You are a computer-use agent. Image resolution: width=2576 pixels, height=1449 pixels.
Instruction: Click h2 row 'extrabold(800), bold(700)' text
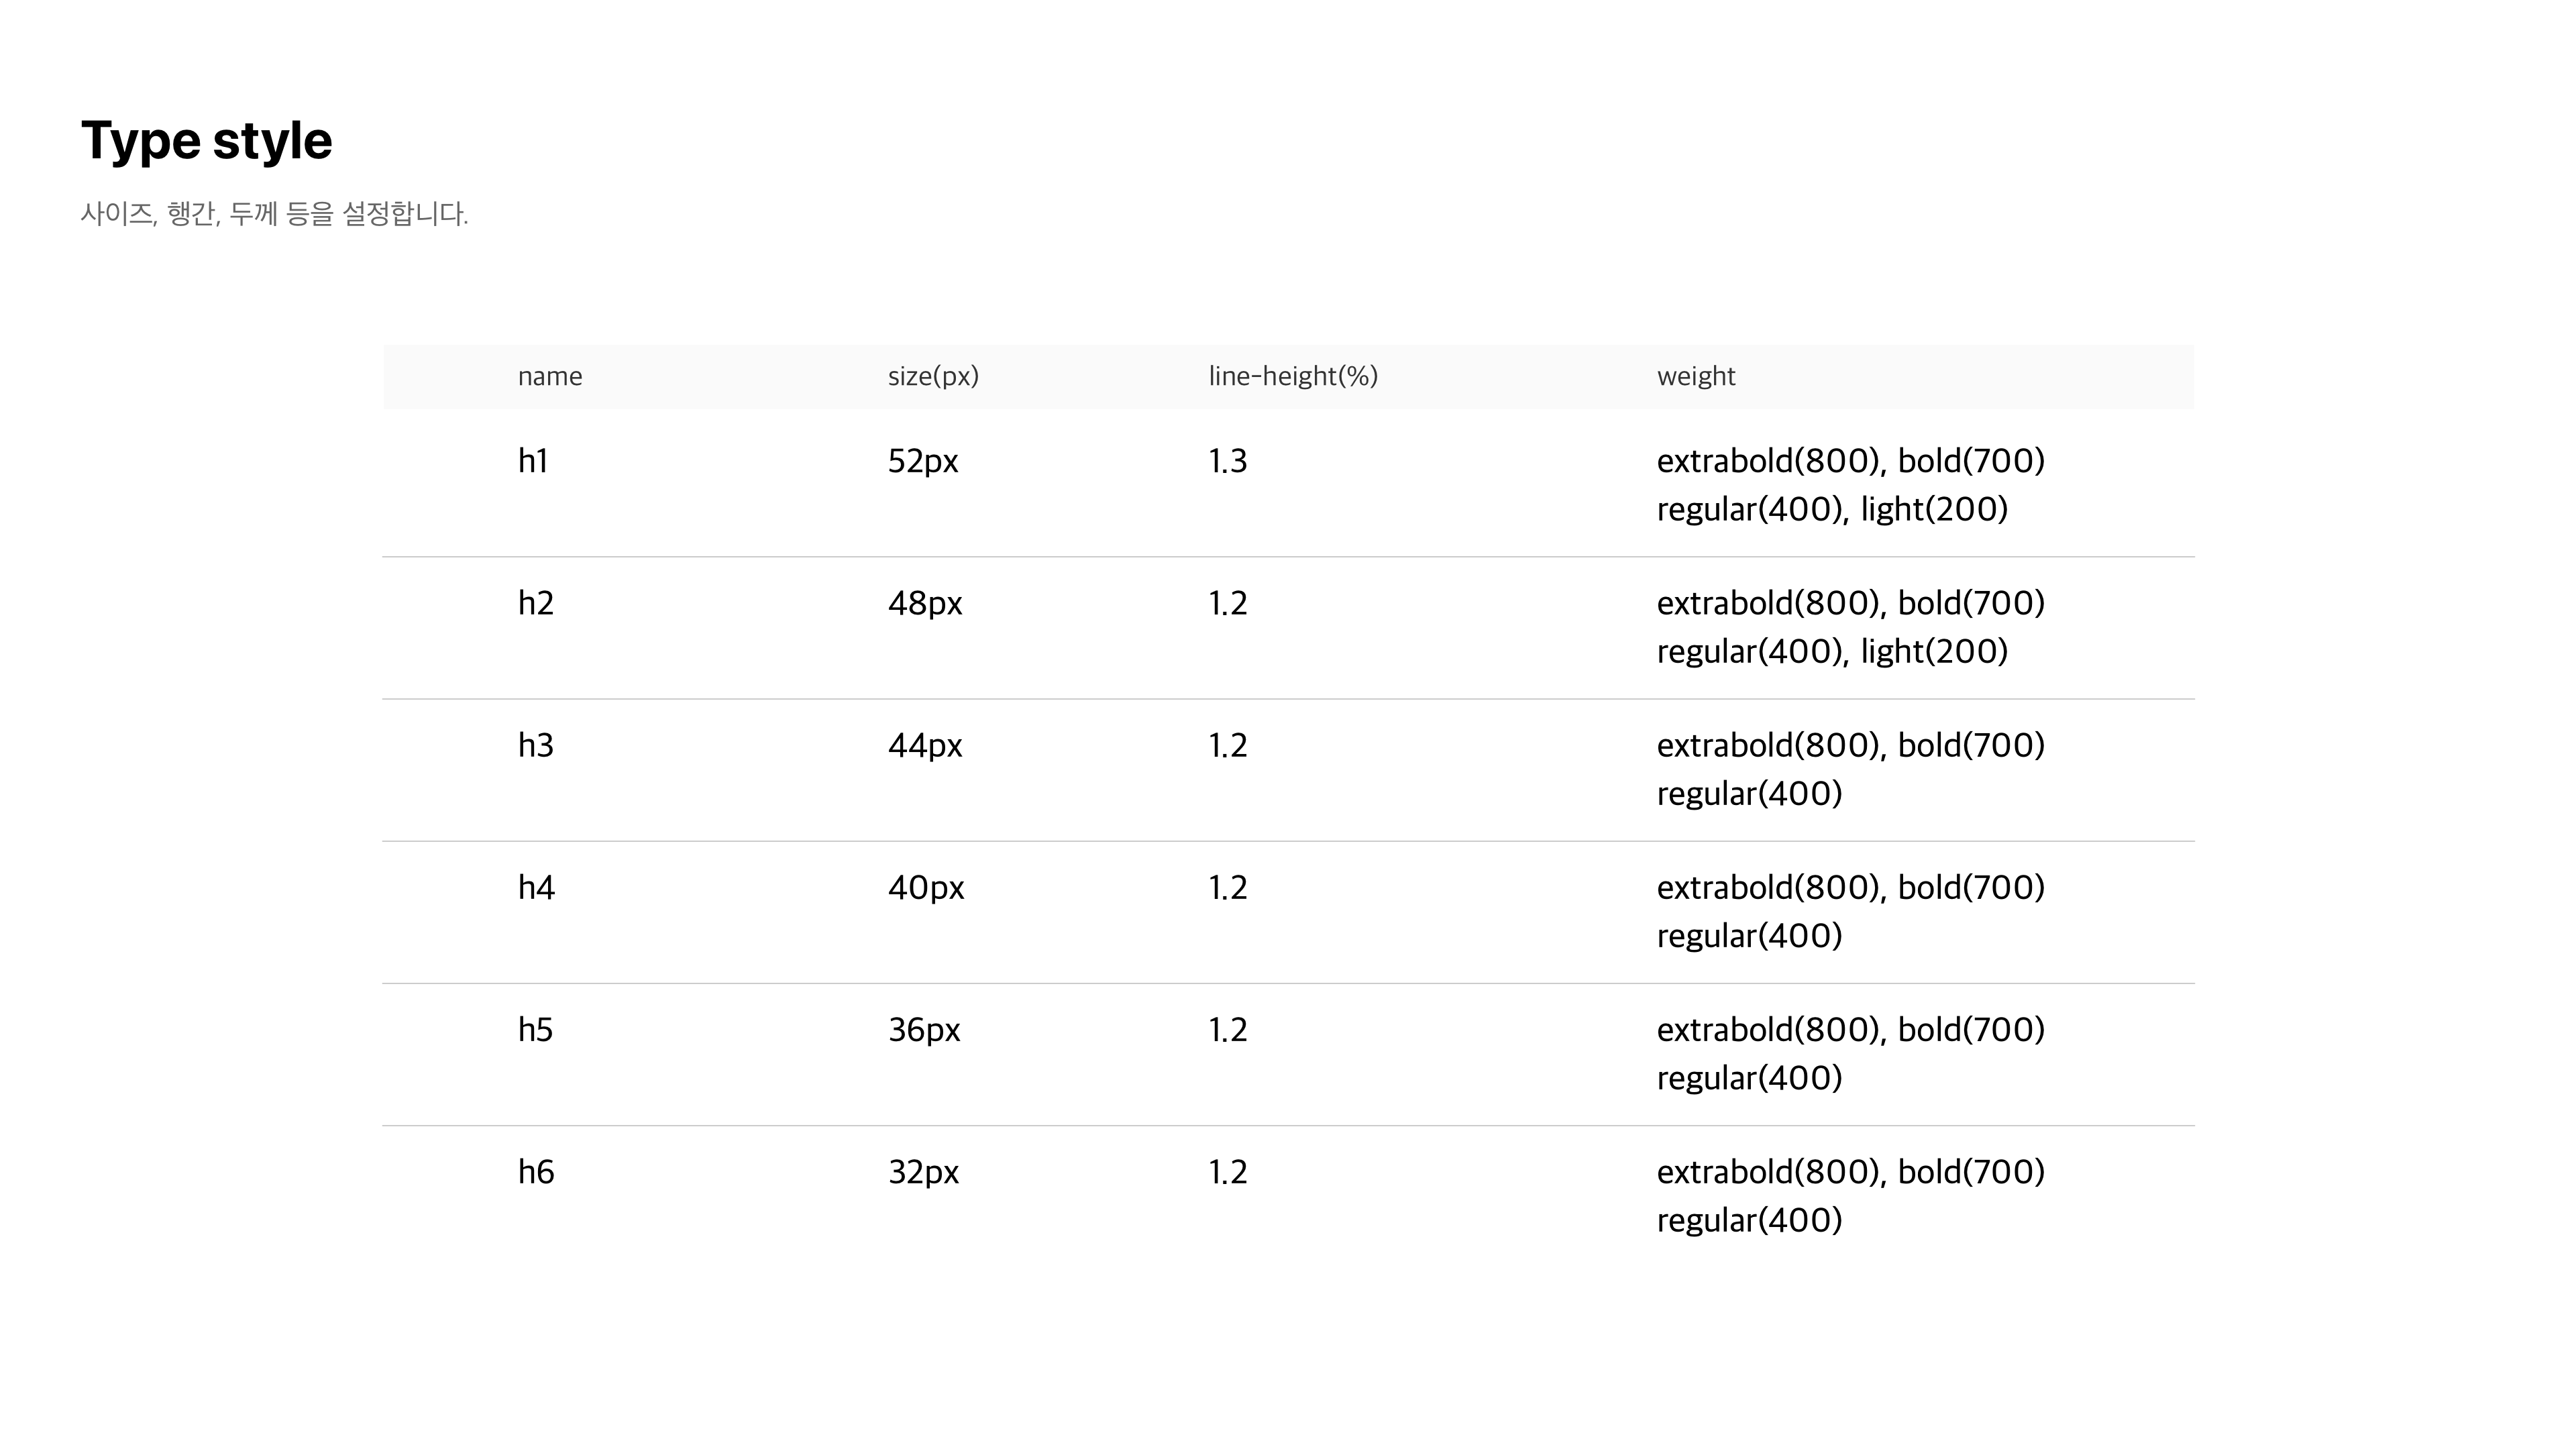click(x=1851, y=603)
